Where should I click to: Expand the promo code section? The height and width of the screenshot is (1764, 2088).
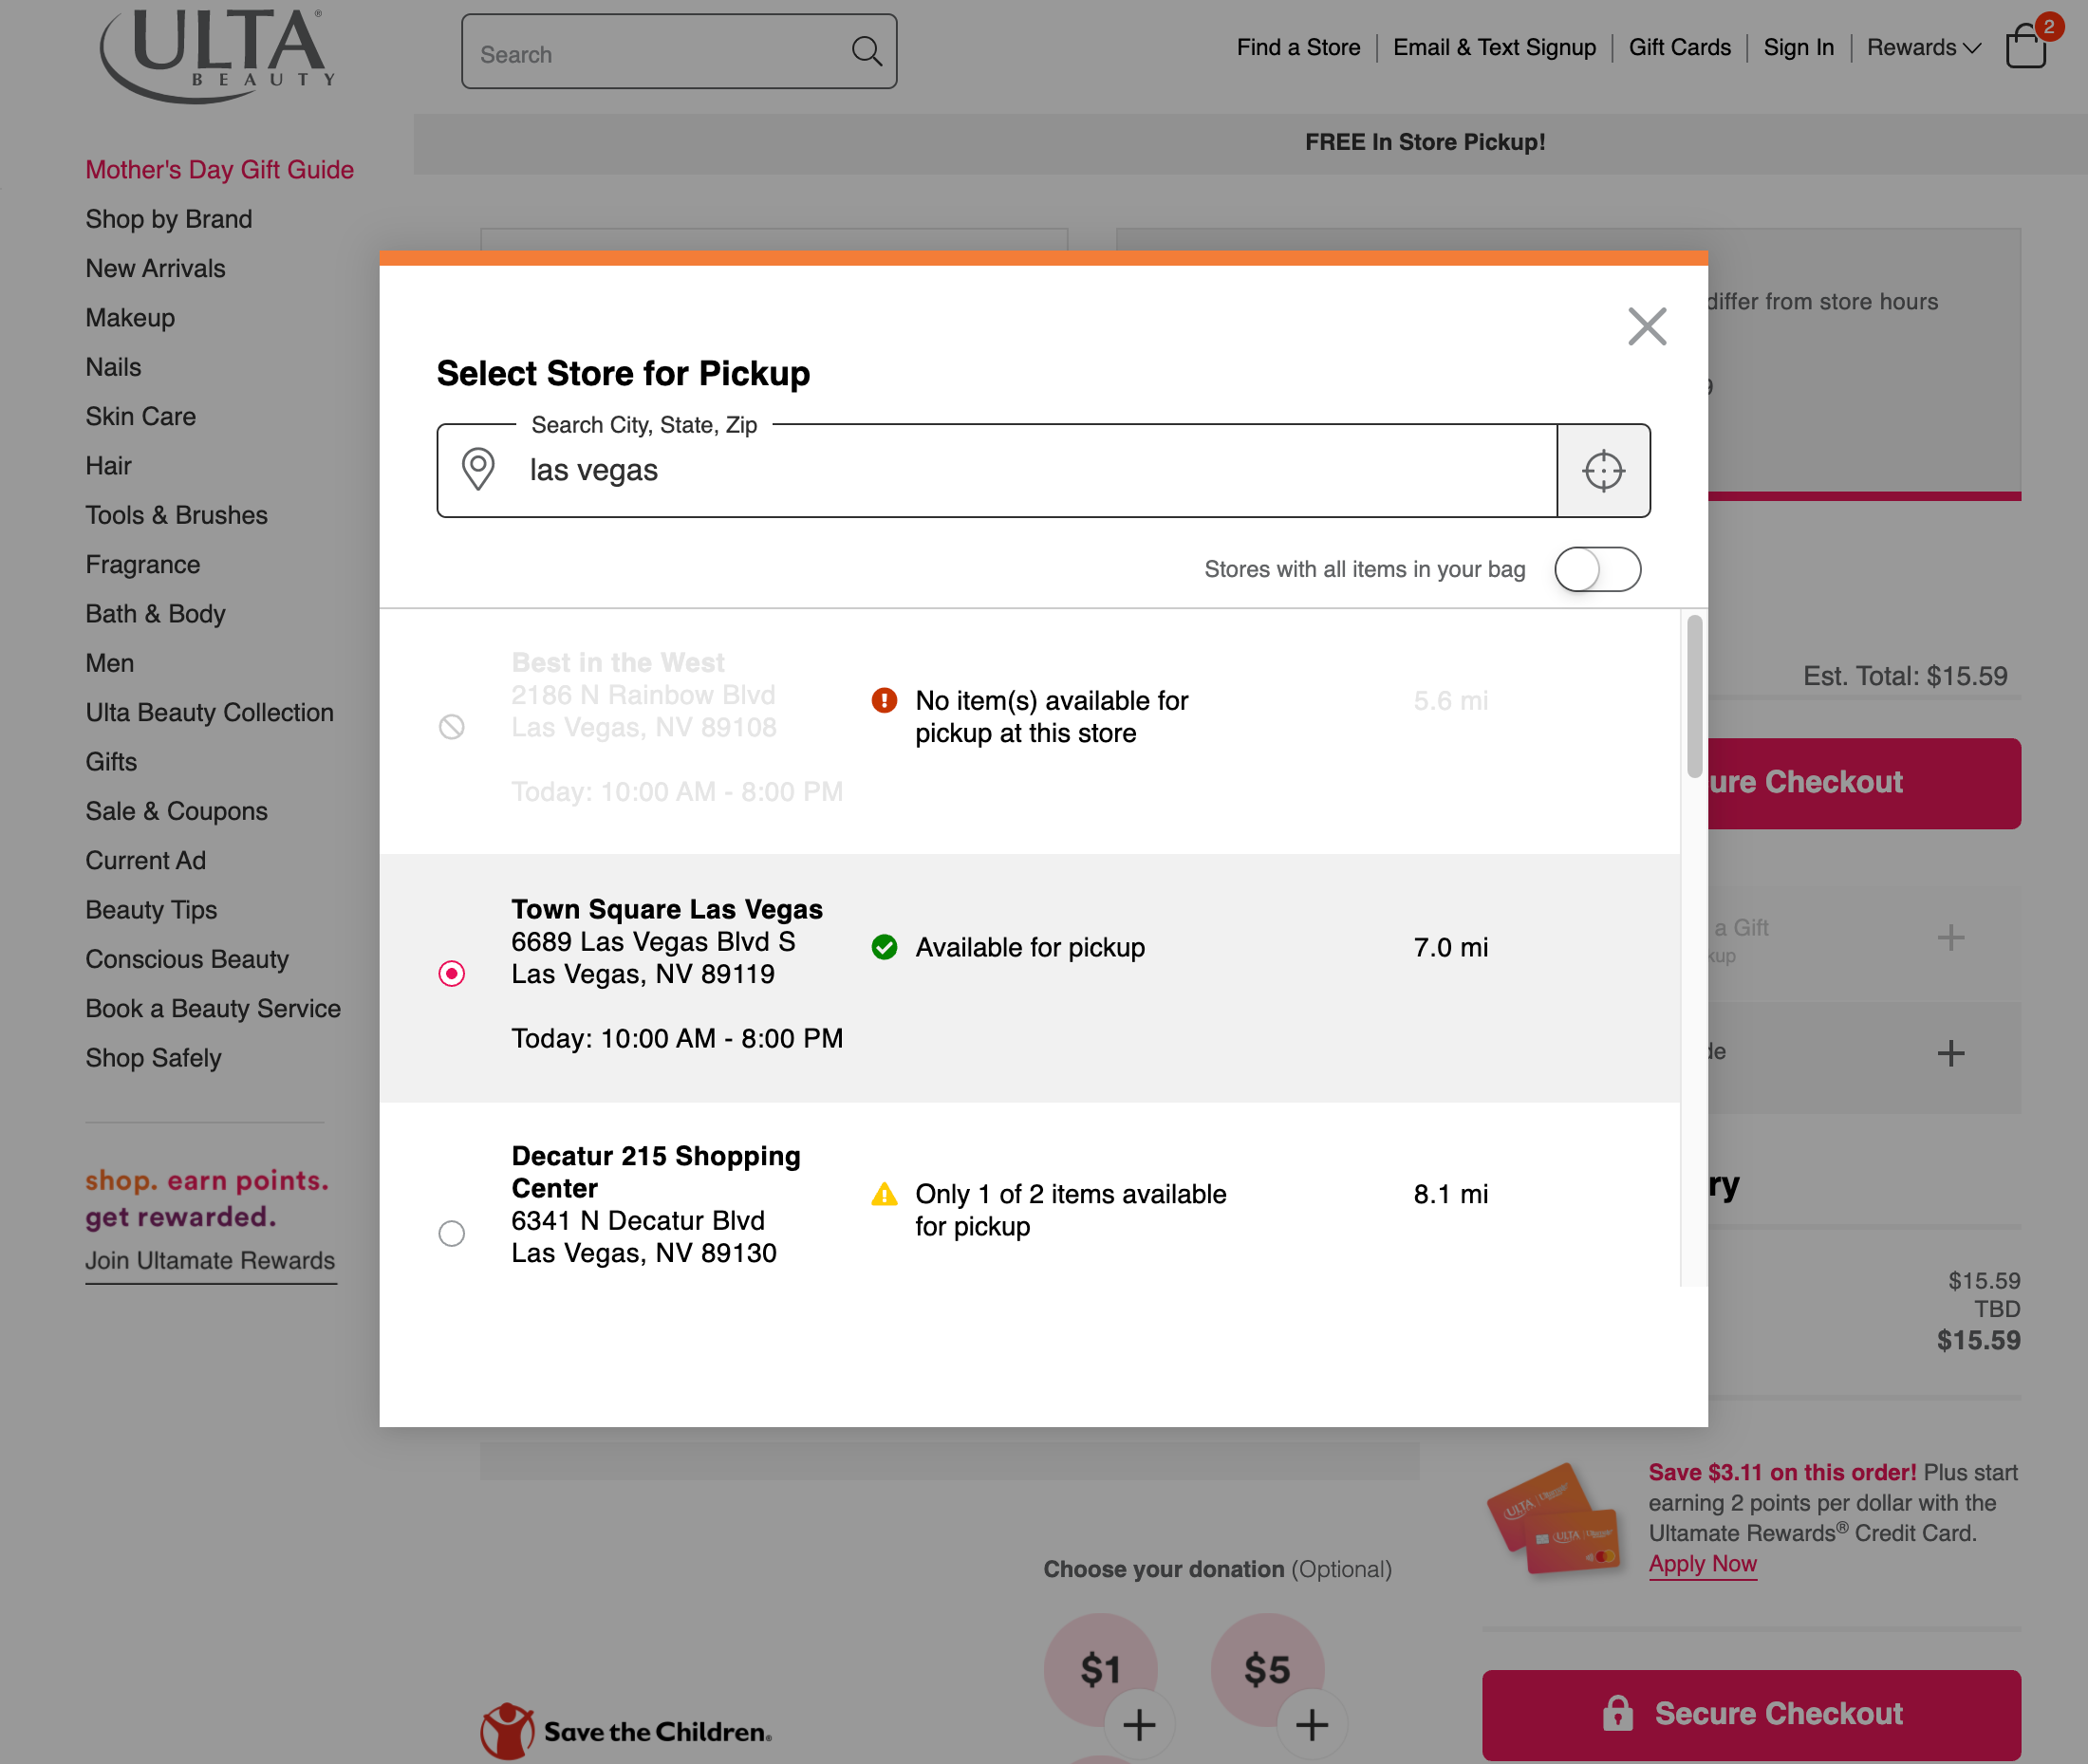(x=1949, y=1052)
